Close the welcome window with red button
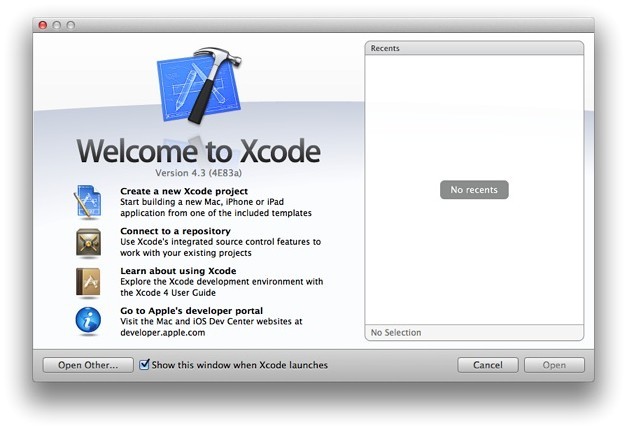Screen dimensions: 627x430 [42, 23]
